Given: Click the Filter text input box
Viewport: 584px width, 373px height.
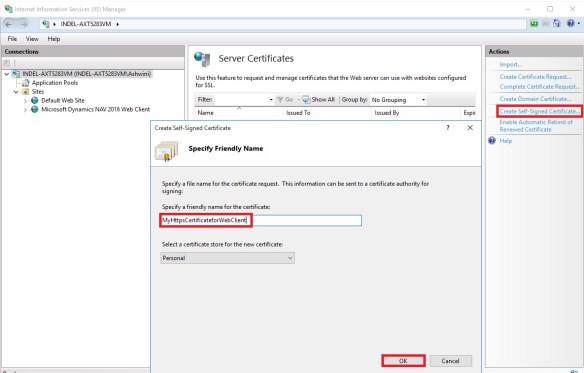Looking at the screenshot, I should point(241,99).
